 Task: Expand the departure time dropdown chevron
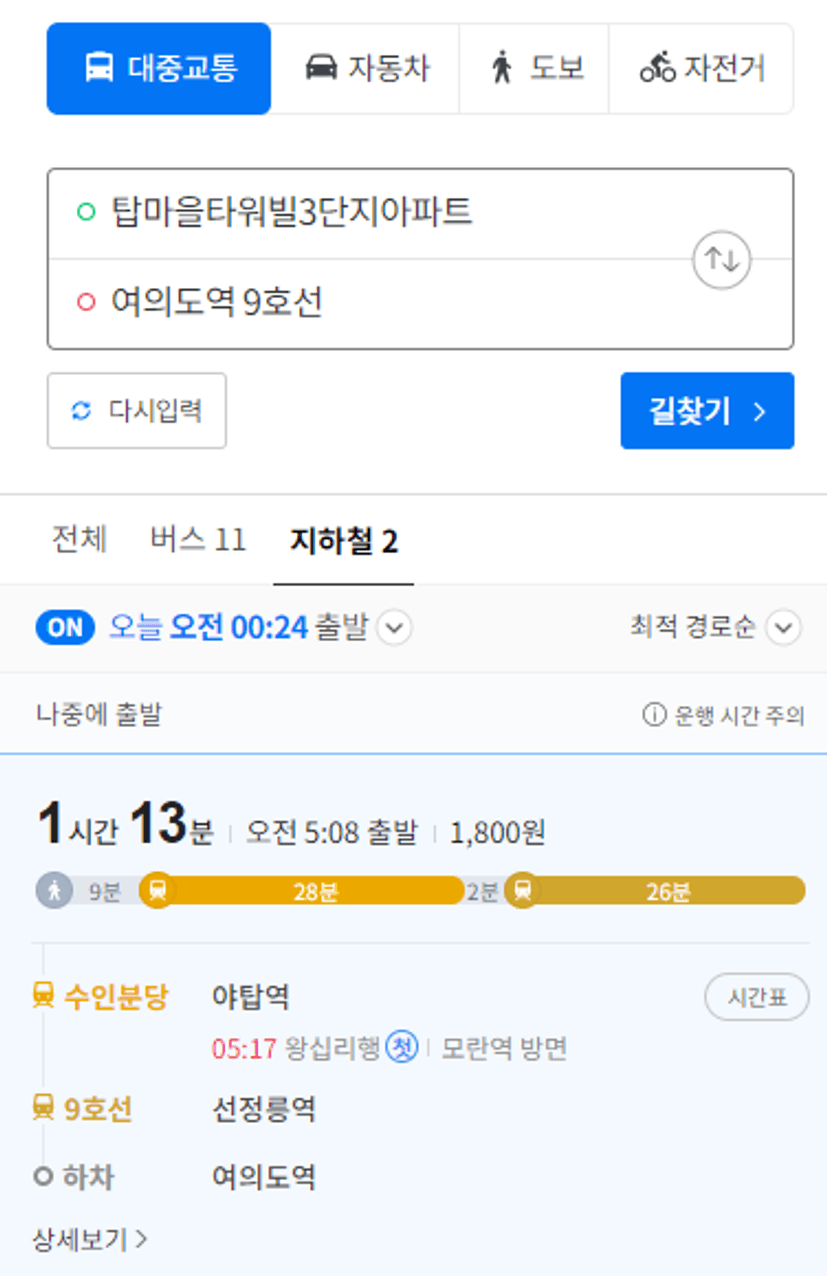(x=395, y=629)
